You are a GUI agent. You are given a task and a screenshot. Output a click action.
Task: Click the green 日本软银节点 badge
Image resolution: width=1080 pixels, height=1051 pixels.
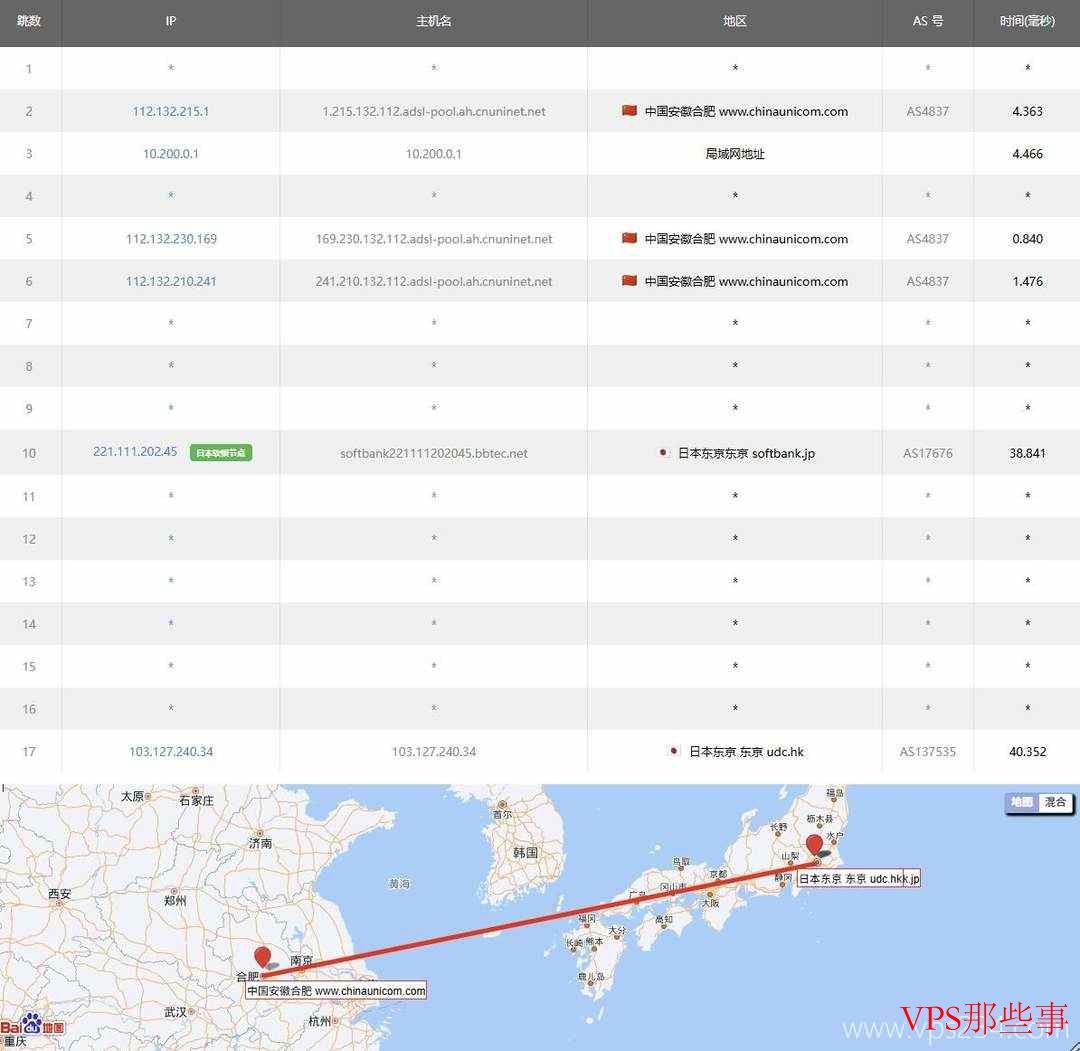221,452
